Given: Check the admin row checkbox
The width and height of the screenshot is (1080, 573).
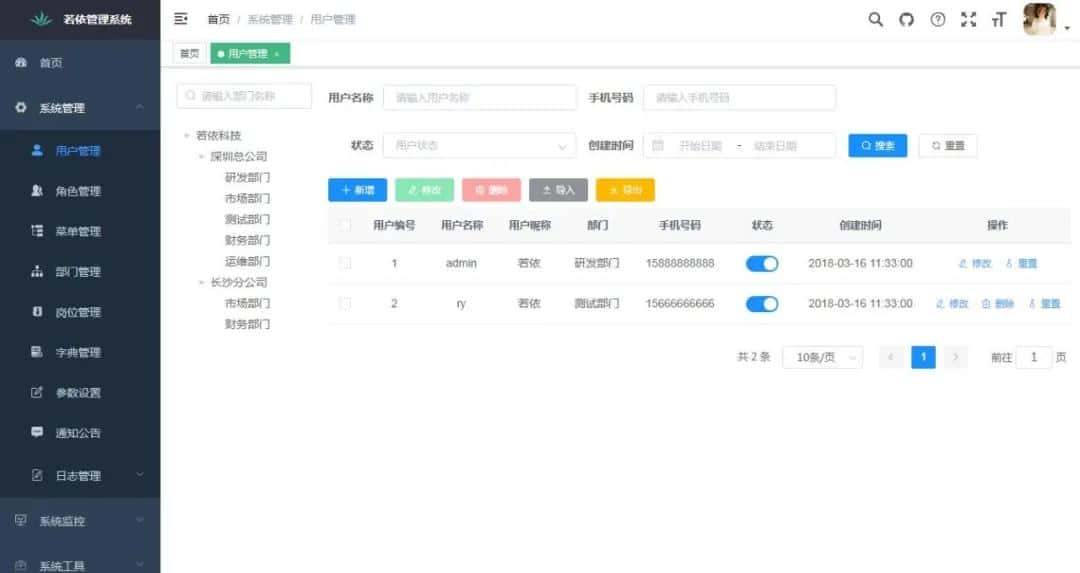Looking at the screenshot, I should tap(345, 263).
